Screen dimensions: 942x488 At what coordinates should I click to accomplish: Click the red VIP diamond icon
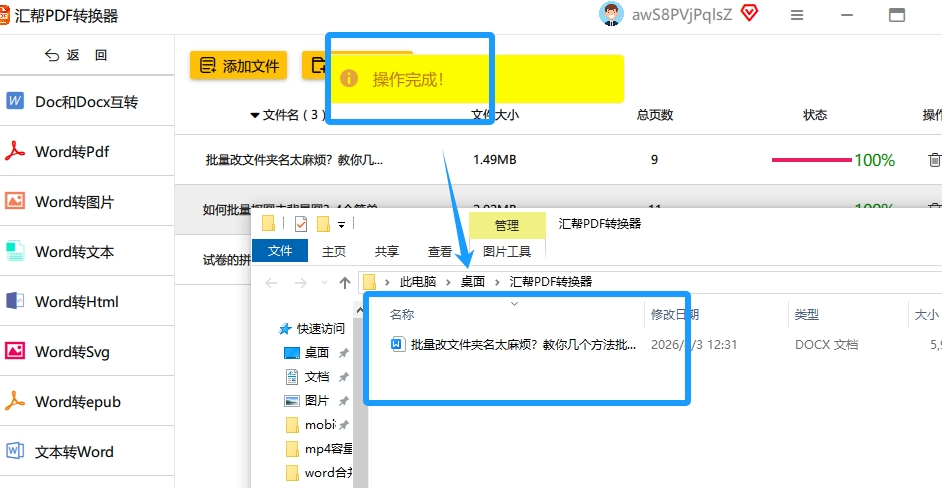tap(749, 13)
